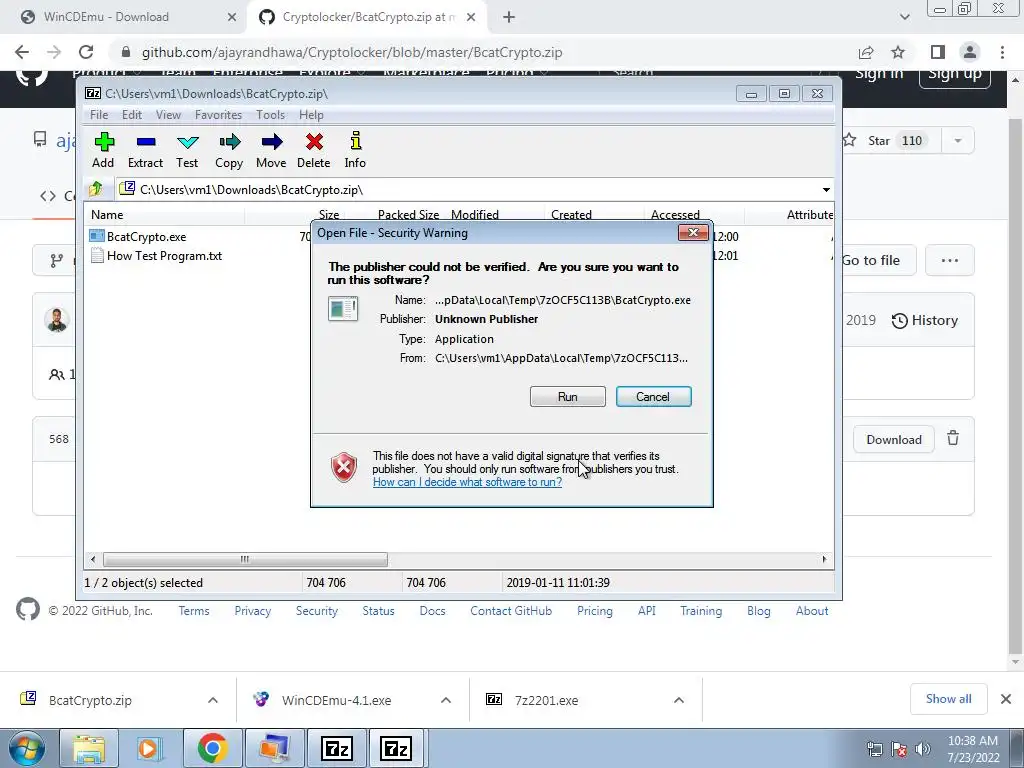Close the Security Warning dialog with X
This screenshot has height=768, width=1024.
[693, 232]
